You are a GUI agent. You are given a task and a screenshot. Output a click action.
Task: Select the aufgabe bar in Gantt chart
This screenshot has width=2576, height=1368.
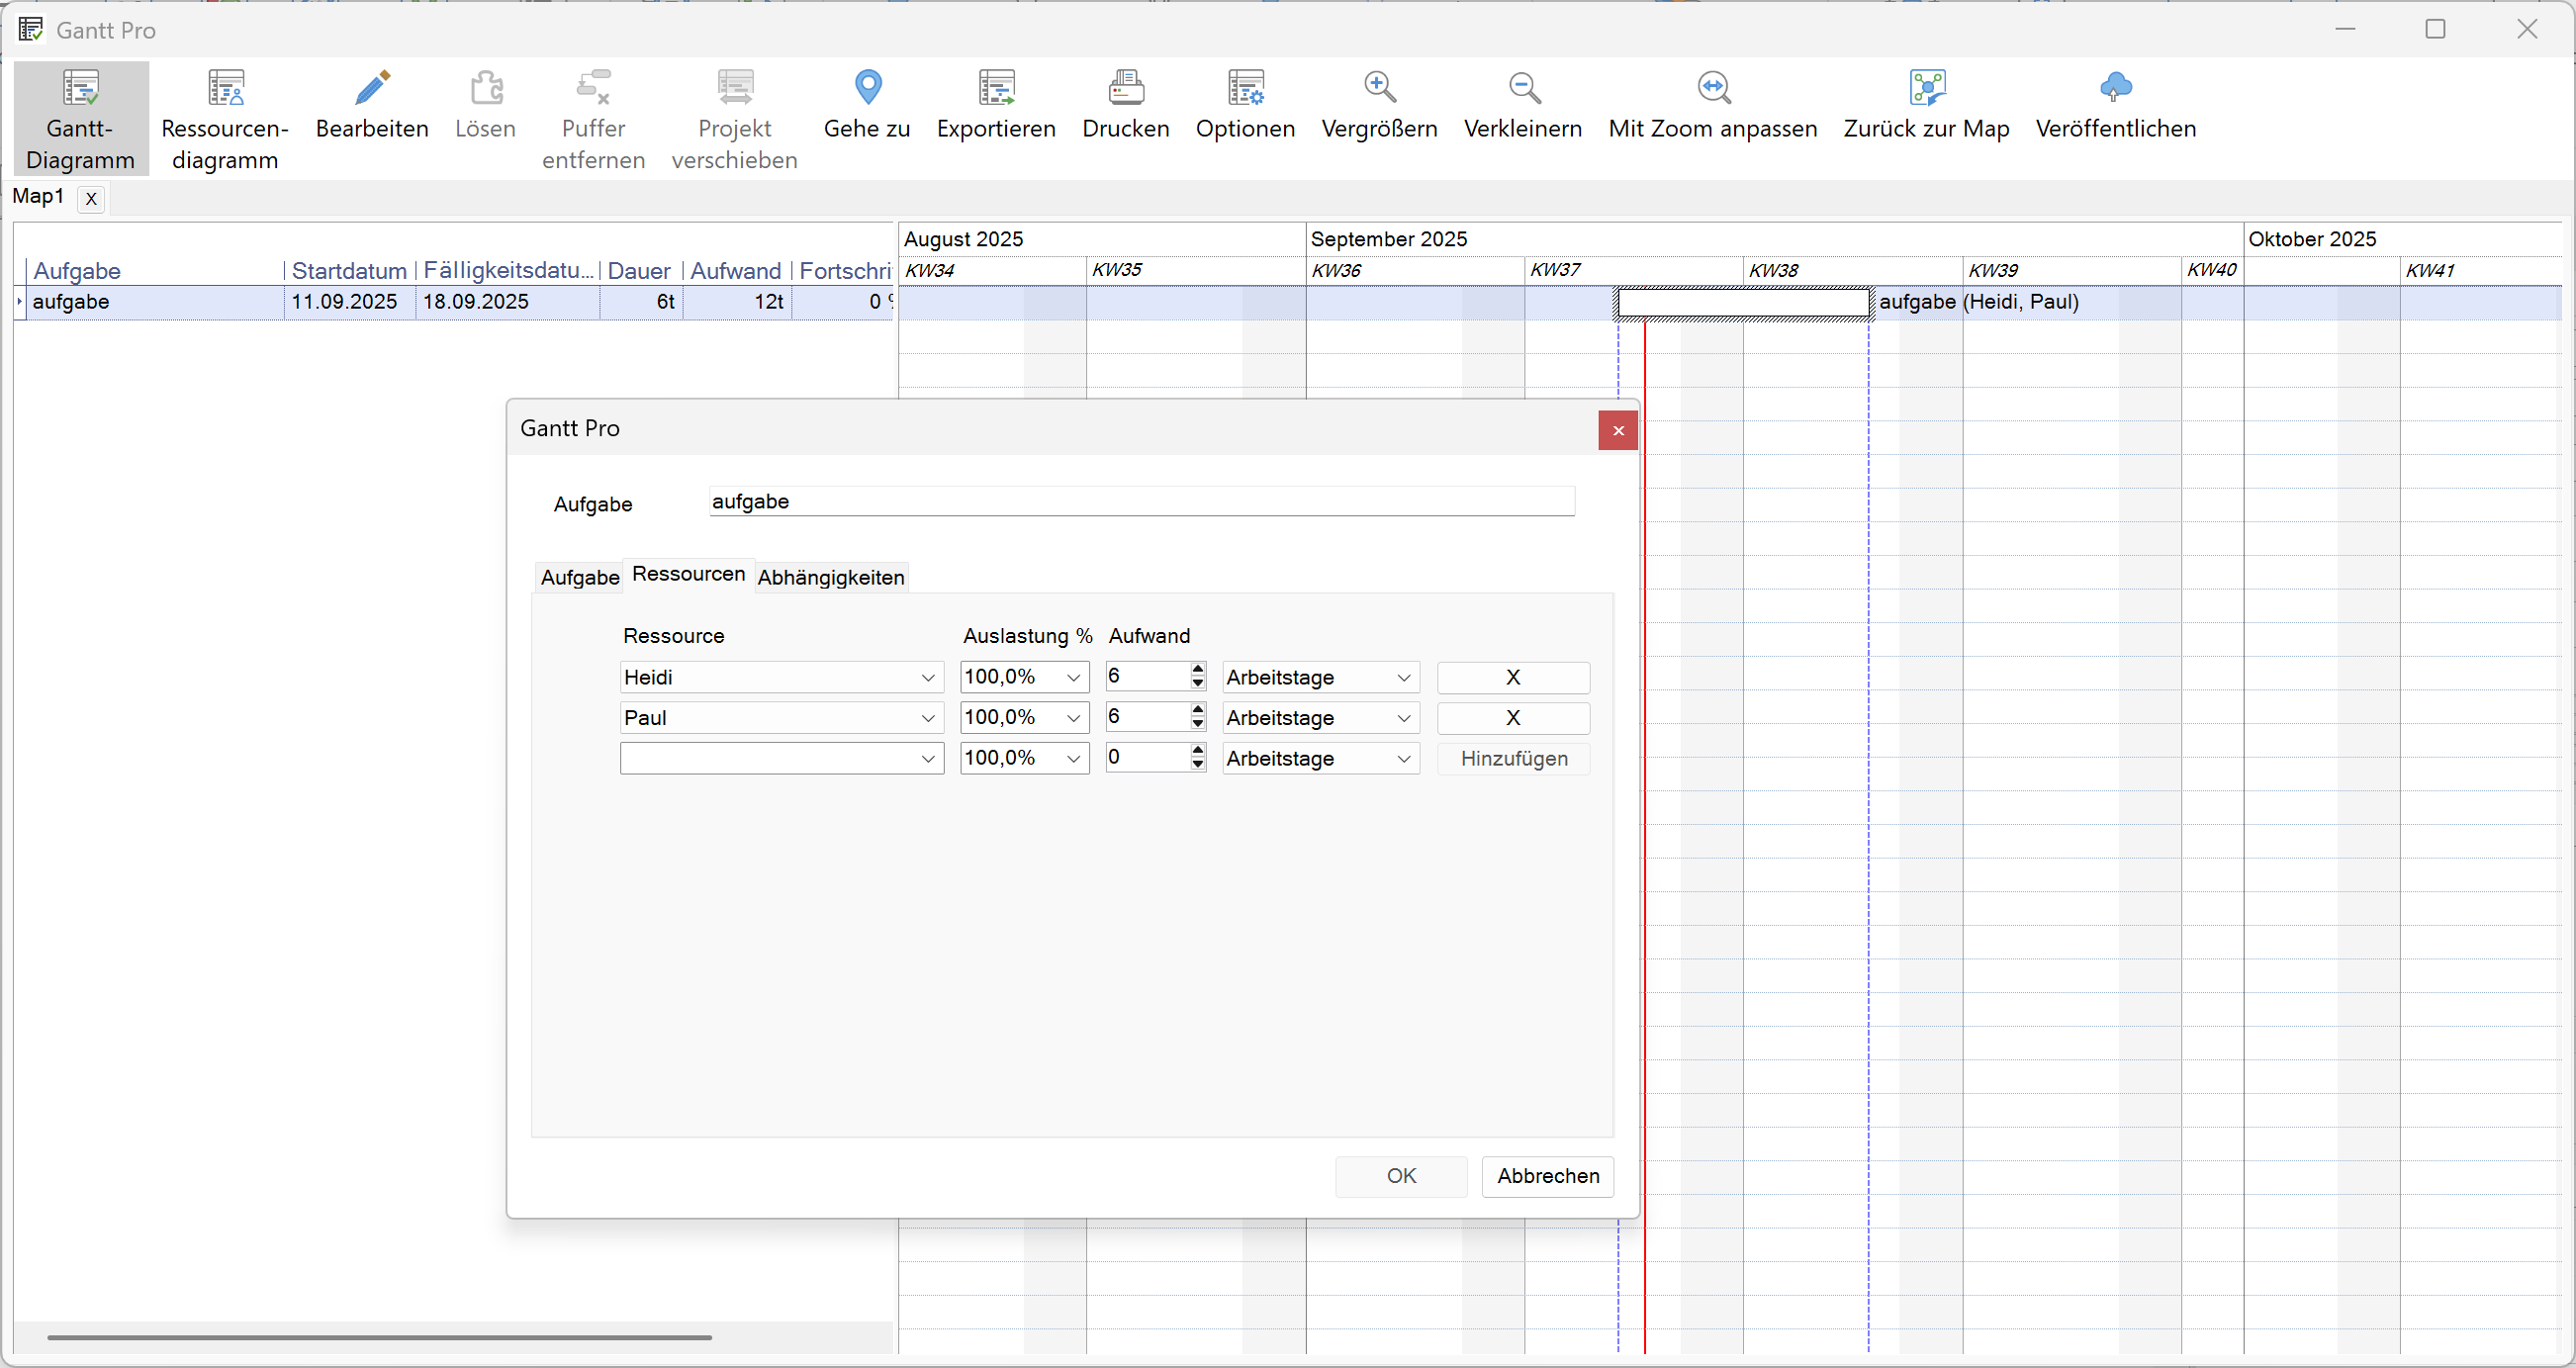pyautogui.click(x=1743, y=303)
